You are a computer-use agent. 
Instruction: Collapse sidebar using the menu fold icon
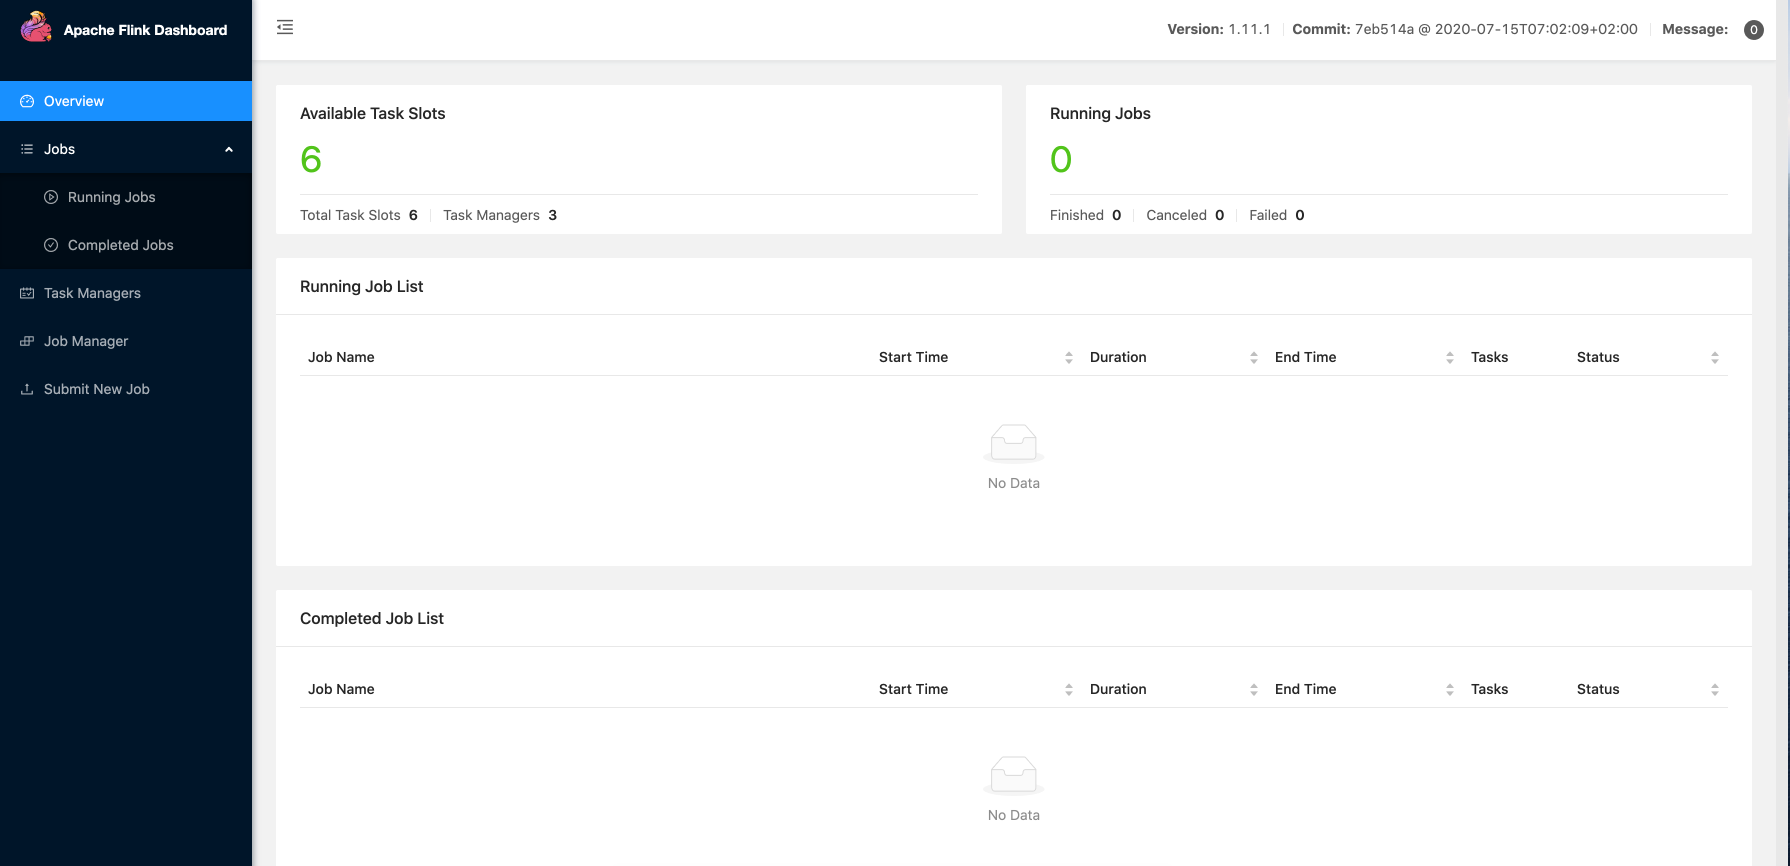(285, 28)
